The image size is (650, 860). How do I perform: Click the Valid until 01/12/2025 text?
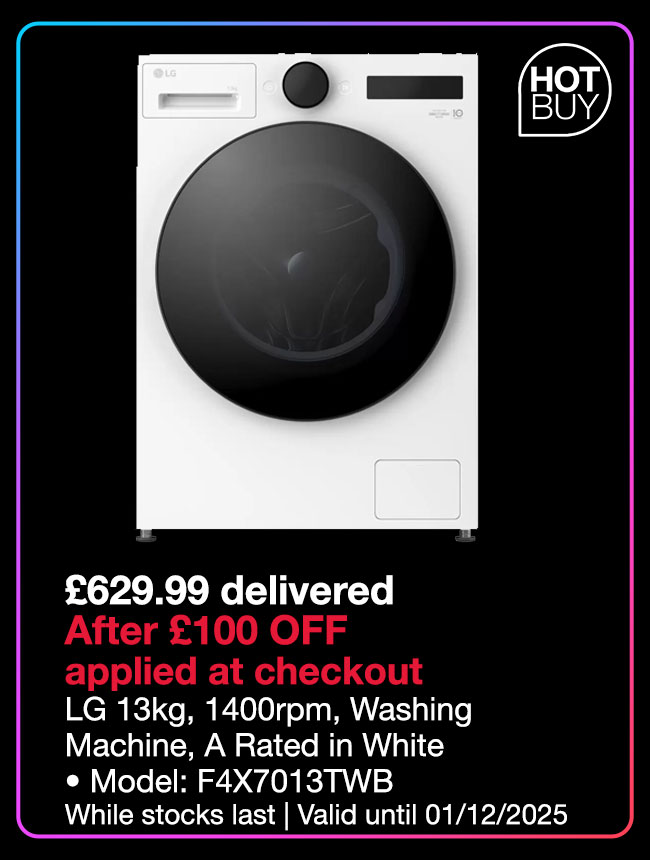tap(433, 814)
